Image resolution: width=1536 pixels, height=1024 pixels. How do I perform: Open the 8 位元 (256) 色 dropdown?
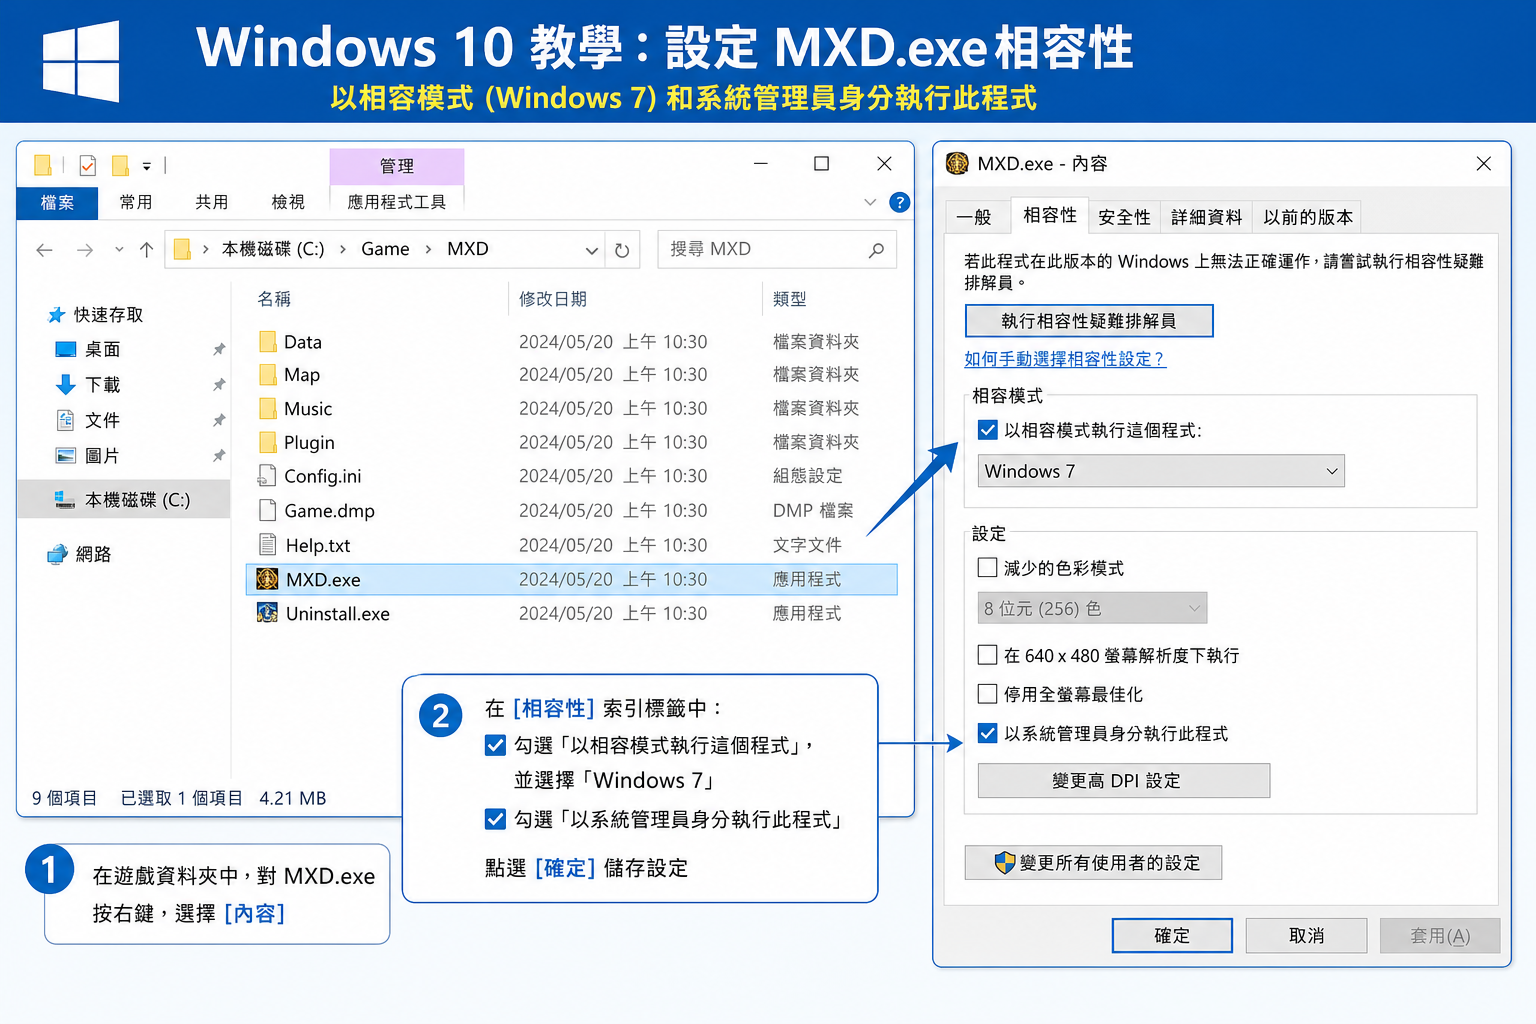coord(1092,608)
